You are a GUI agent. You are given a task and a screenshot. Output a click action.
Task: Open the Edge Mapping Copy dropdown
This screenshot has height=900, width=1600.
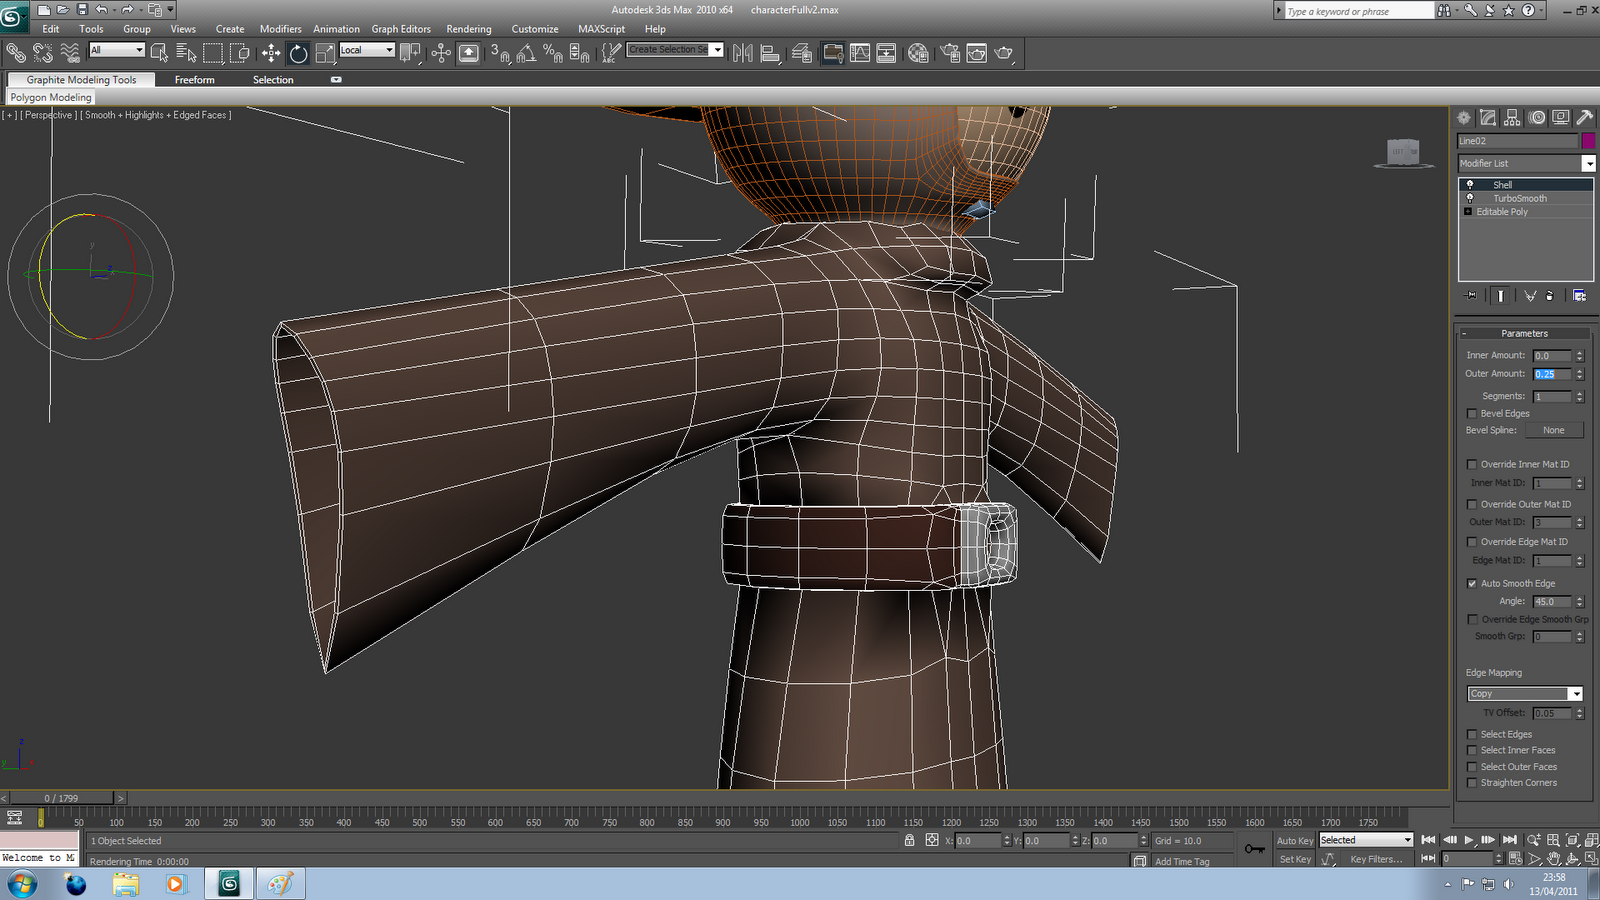[x=1577, y=693]
